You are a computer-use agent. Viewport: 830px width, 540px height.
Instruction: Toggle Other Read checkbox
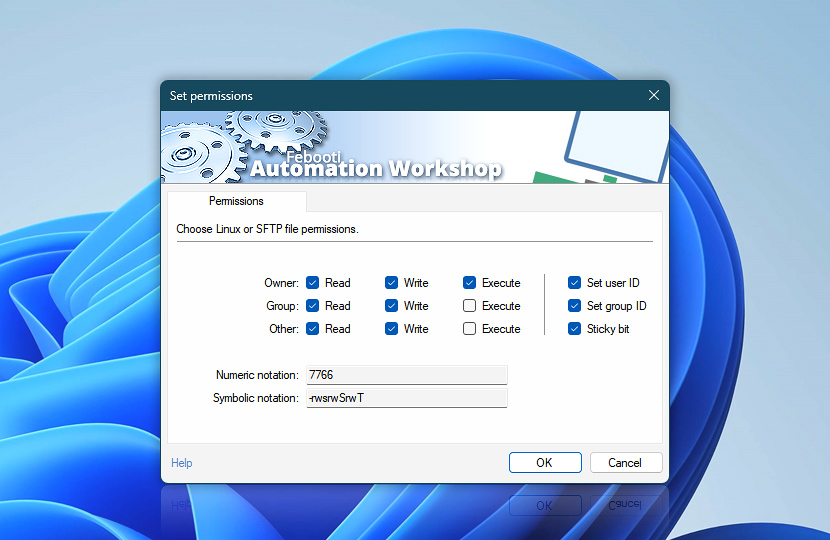312,329
